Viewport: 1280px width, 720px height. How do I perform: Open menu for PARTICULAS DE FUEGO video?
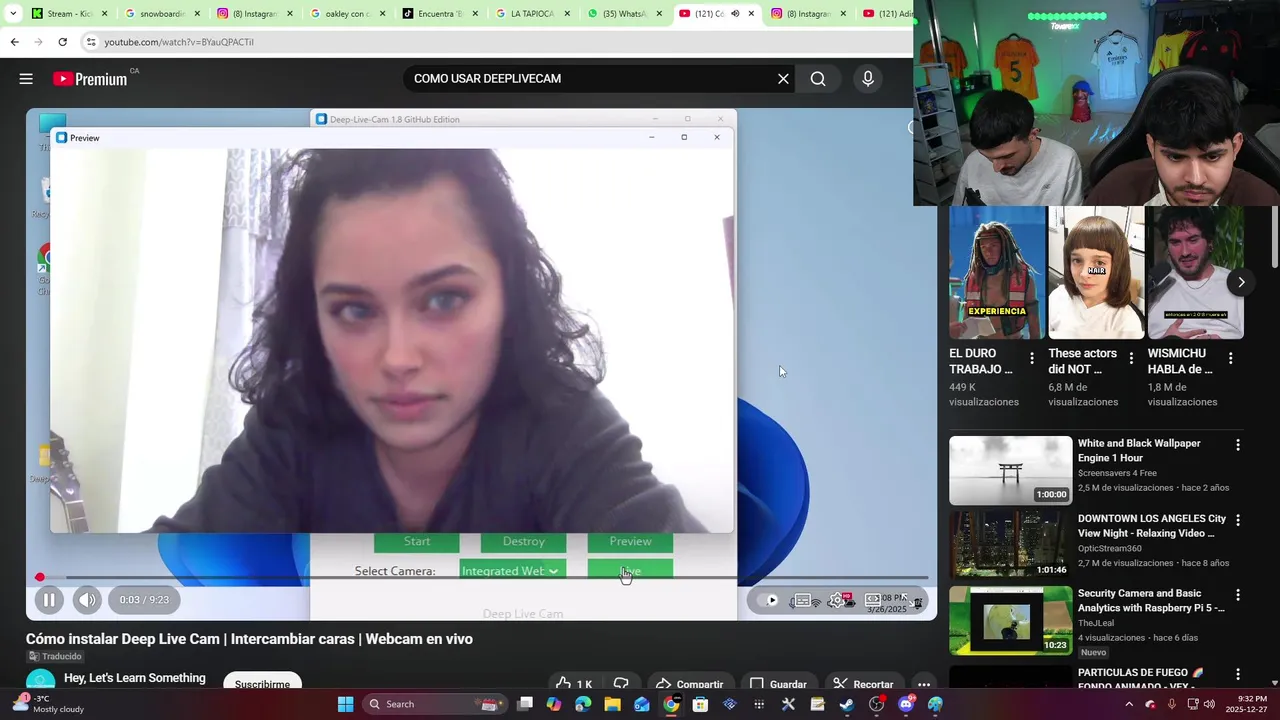pos(1238,675)
